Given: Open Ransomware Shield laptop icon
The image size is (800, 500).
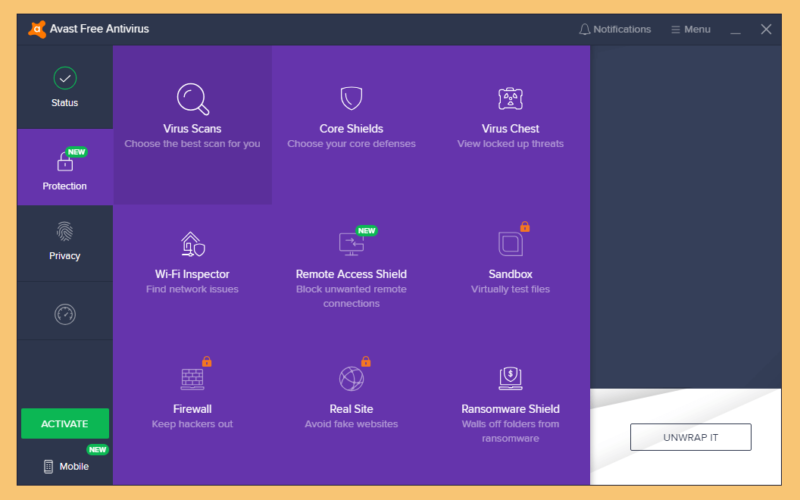Looking at the screenshot, I should 510,379.
